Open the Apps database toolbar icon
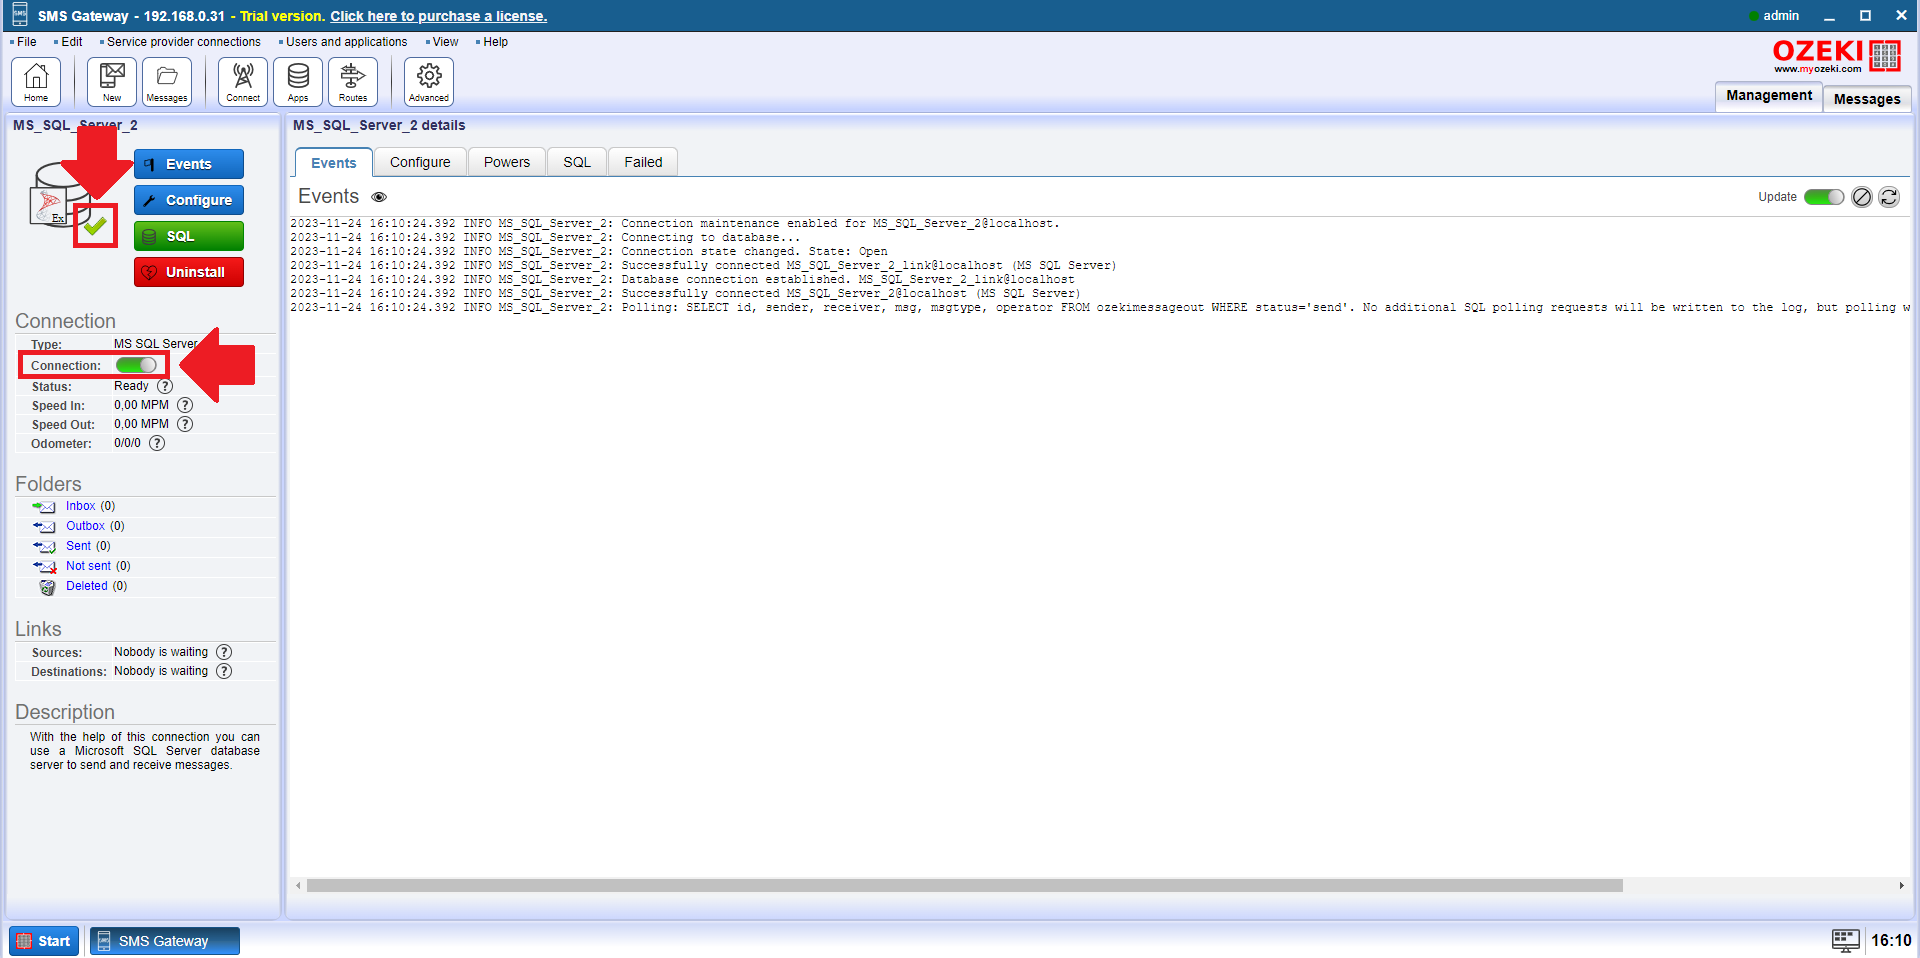The width and height of the screenshot is (1920, 958). [298, 81]
